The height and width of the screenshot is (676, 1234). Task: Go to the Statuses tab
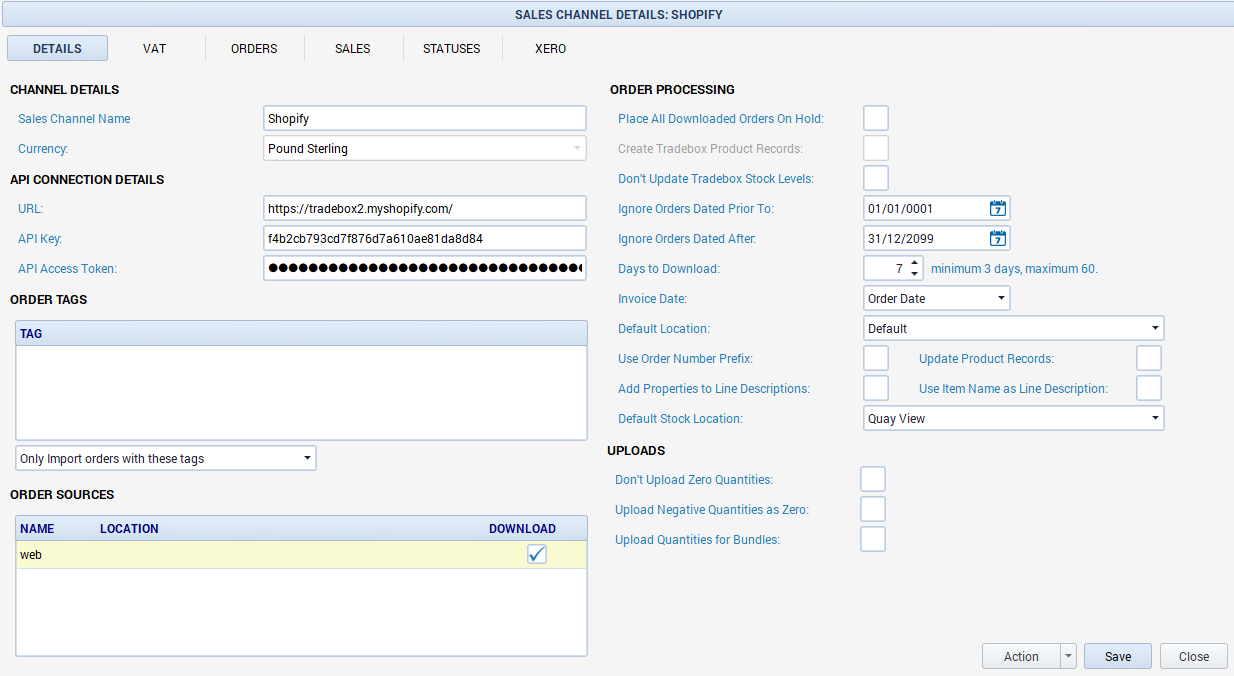(452, 48)
